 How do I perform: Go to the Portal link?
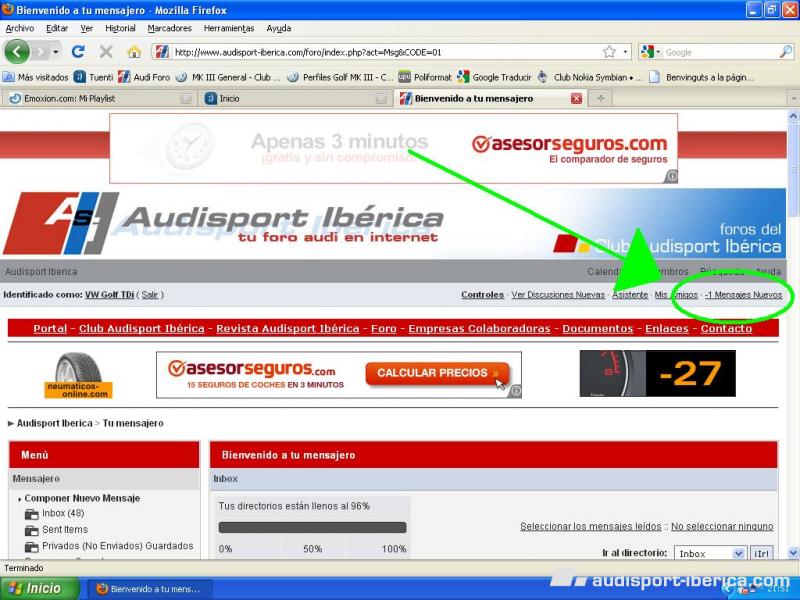point(50,329)
